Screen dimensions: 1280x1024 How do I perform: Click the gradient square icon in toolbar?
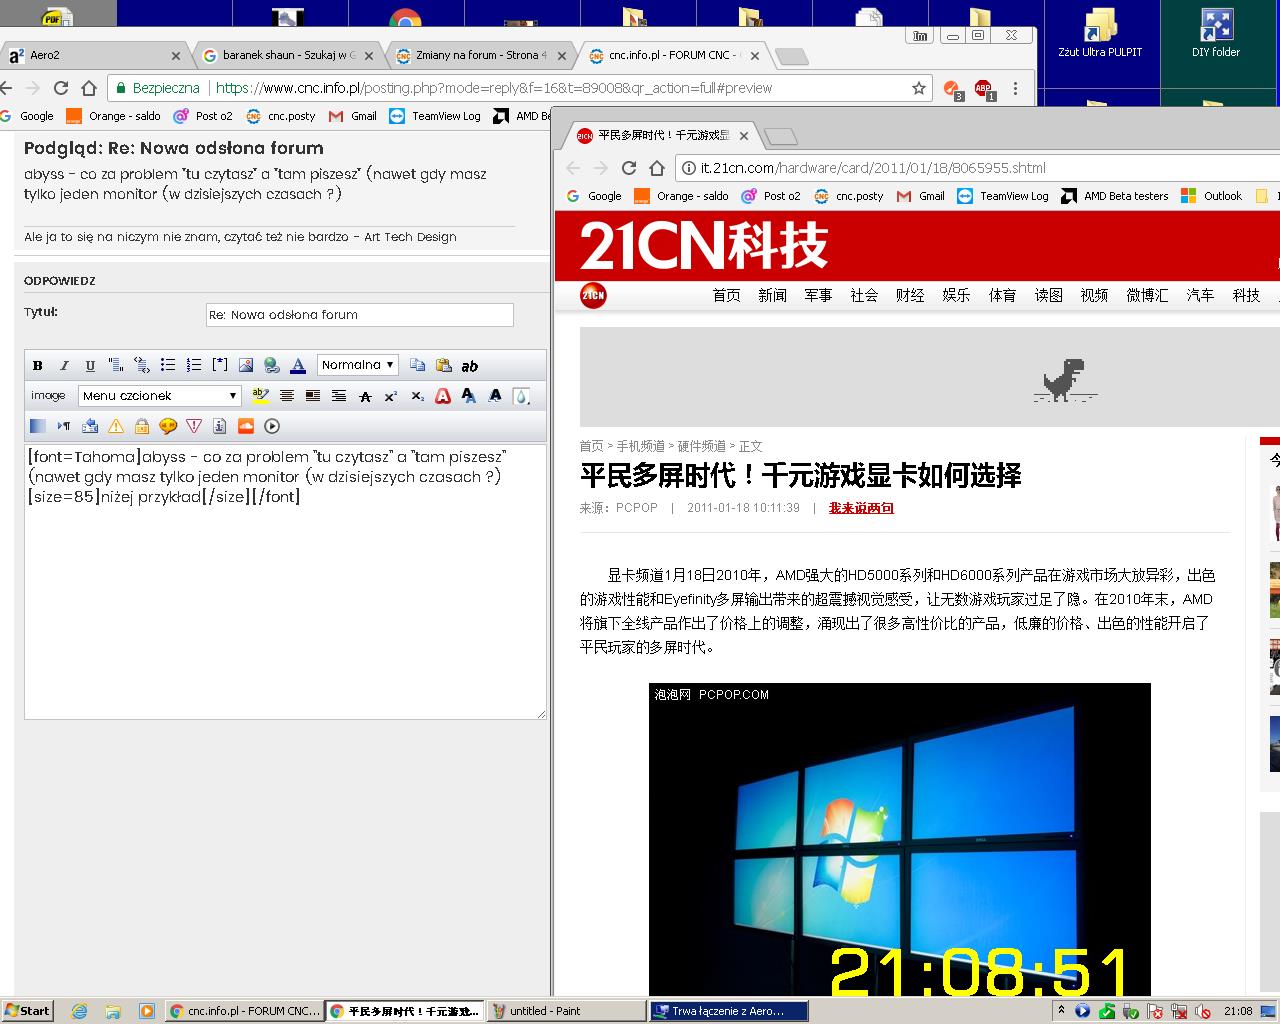38,426
